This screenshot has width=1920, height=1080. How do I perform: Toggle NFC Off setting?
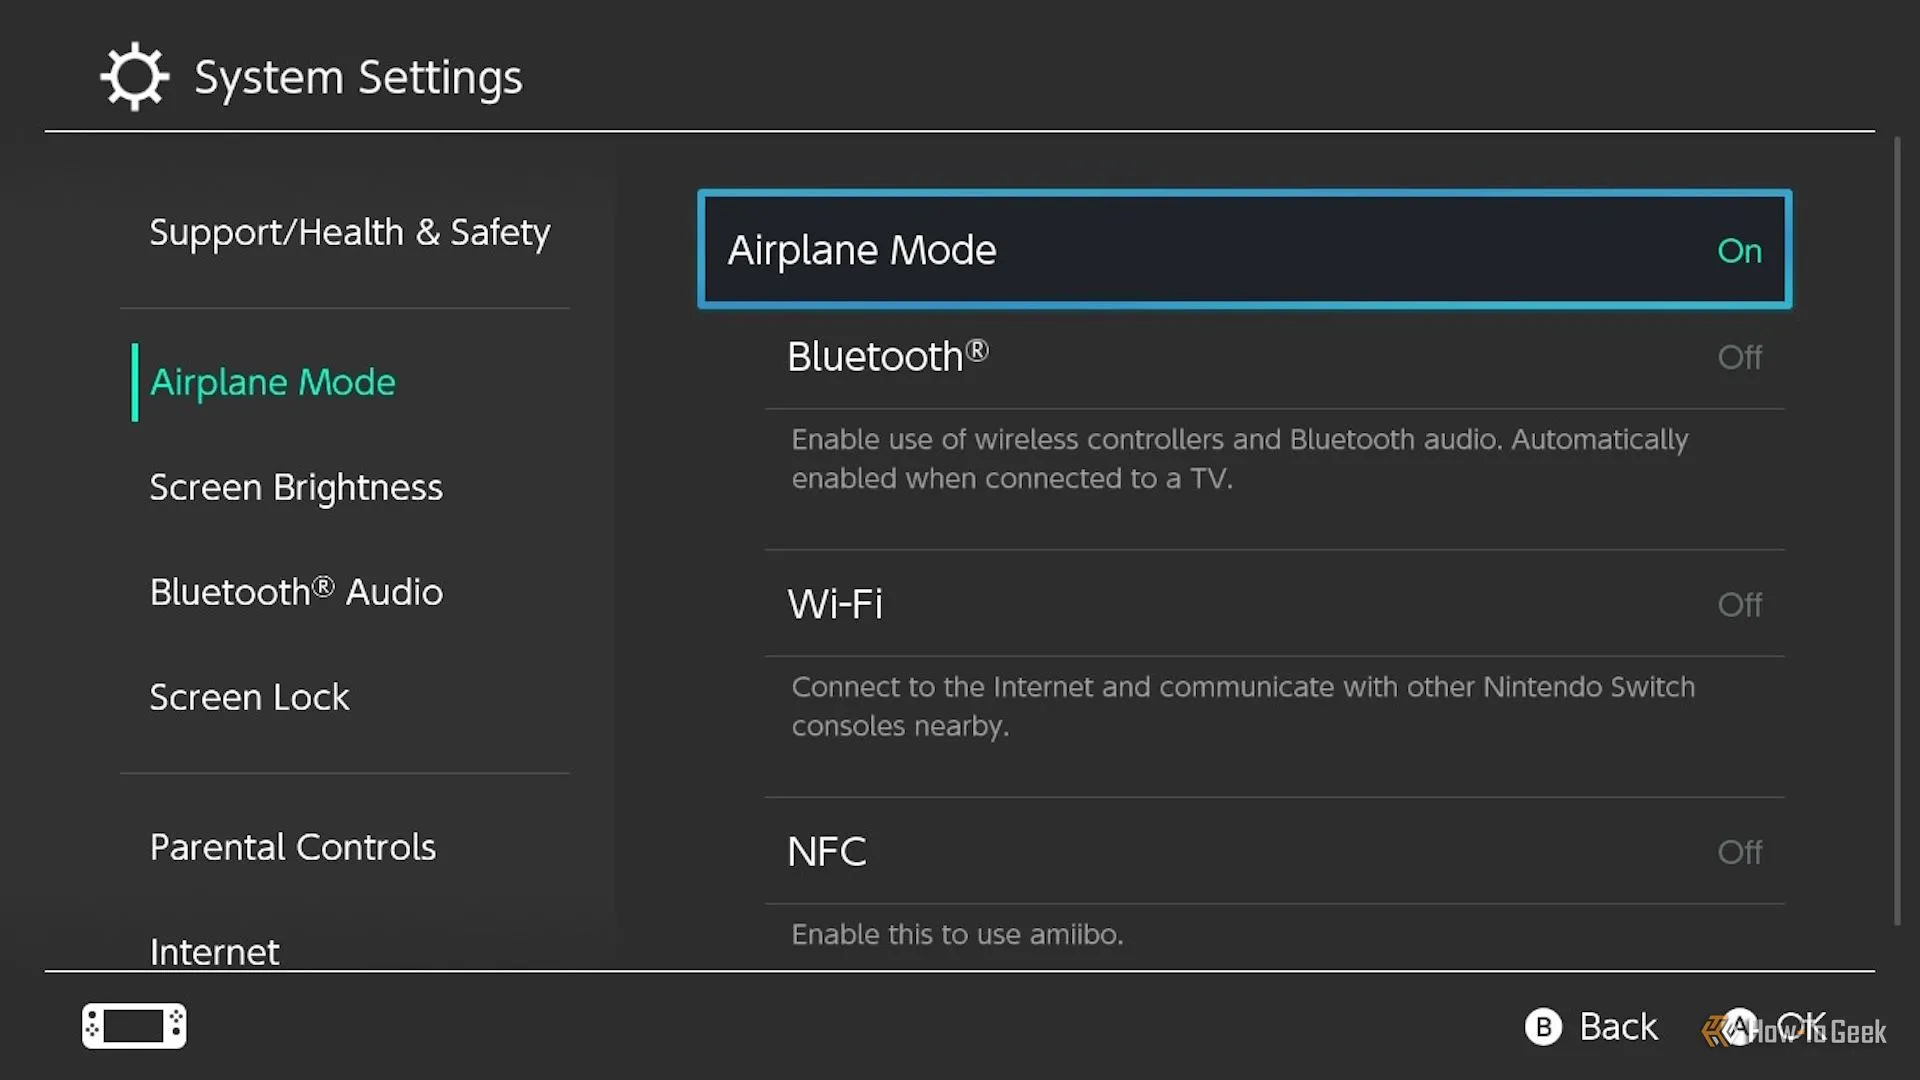(x=1275, y=852)
